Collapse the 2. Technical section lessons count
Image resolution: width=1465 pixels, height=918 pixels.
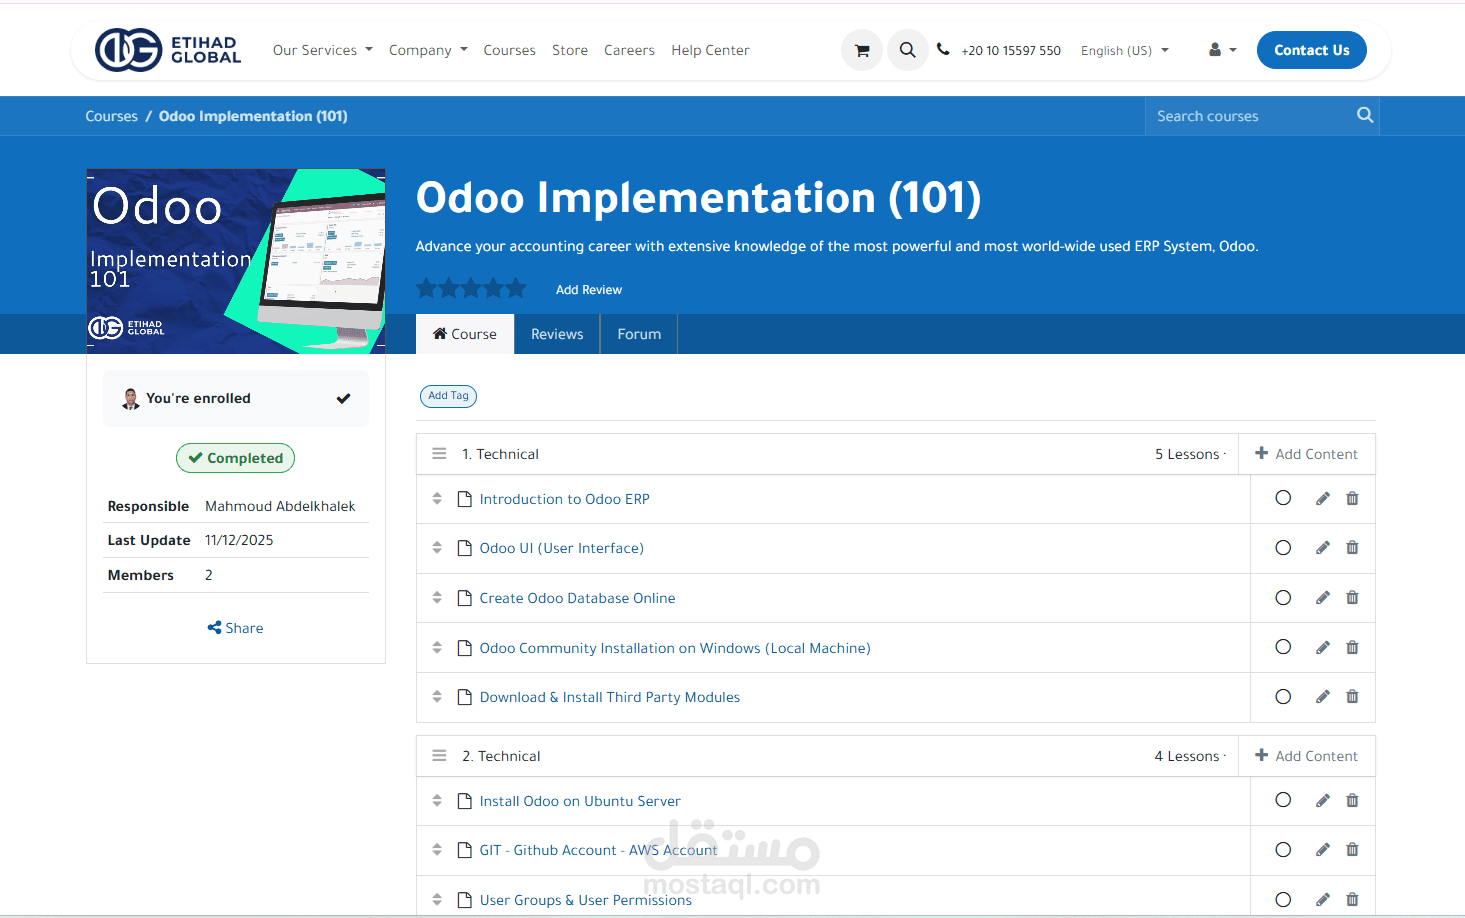click(1190, 756)
